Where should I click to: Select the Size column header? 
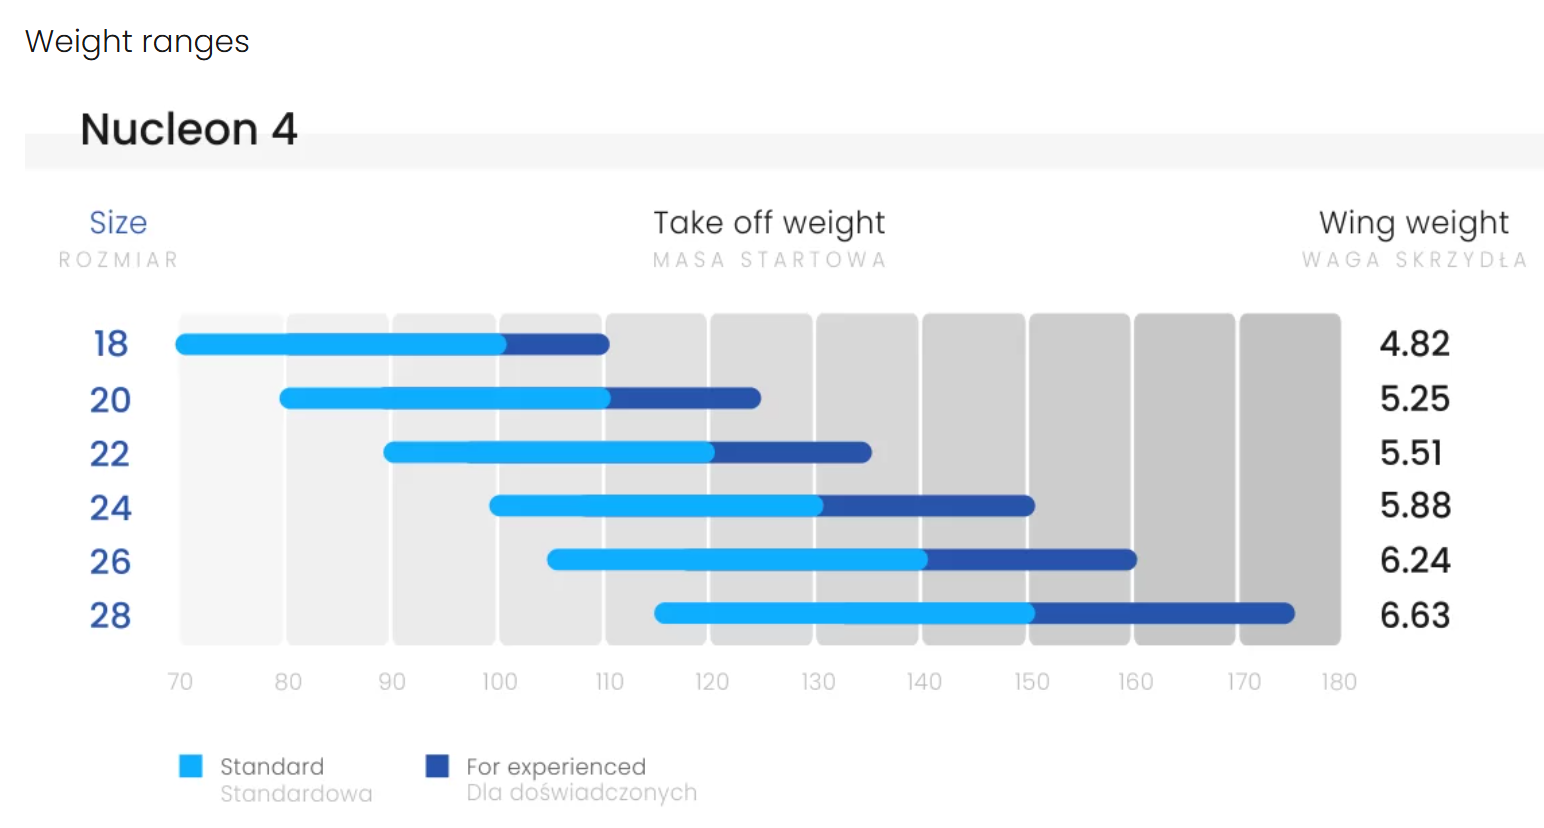pos(118,223)
